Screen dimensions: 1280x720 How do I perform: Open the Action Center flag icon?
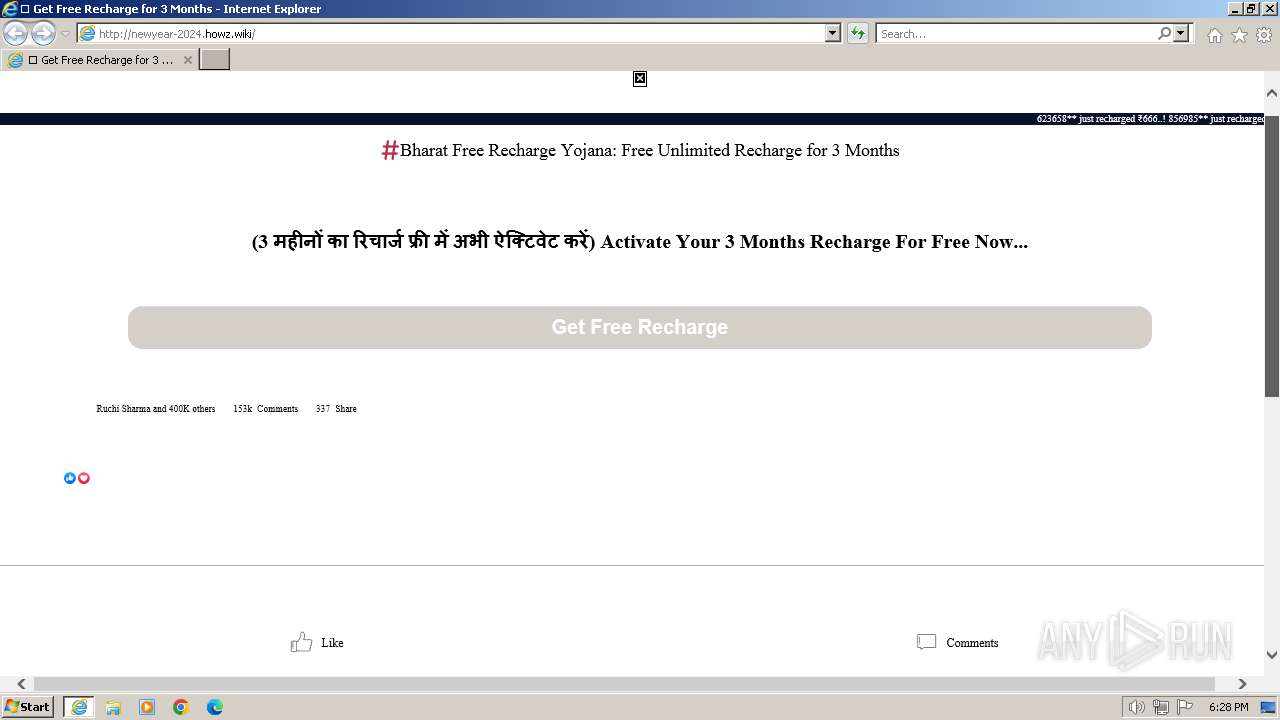pyautogui.click(x=1185, y=707)
